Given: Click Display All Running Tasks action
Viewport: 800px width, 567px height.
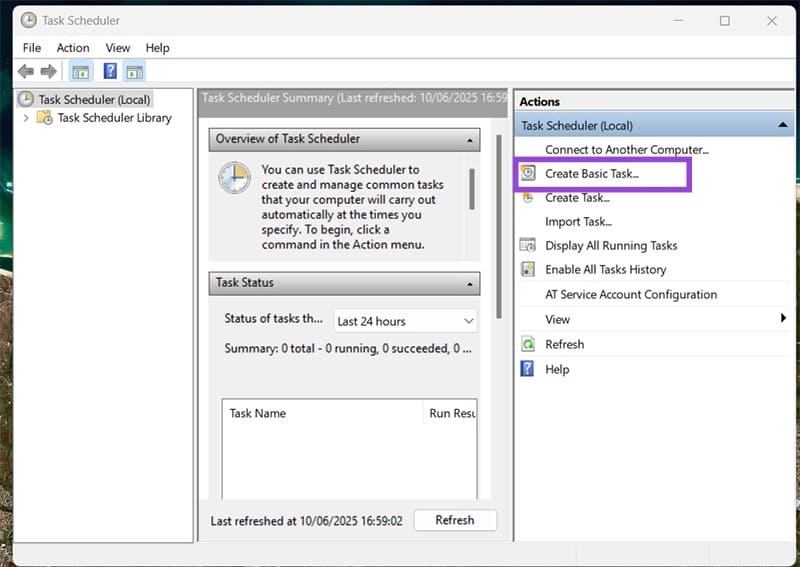Looking at the screenshot, I should click(611, 245).
